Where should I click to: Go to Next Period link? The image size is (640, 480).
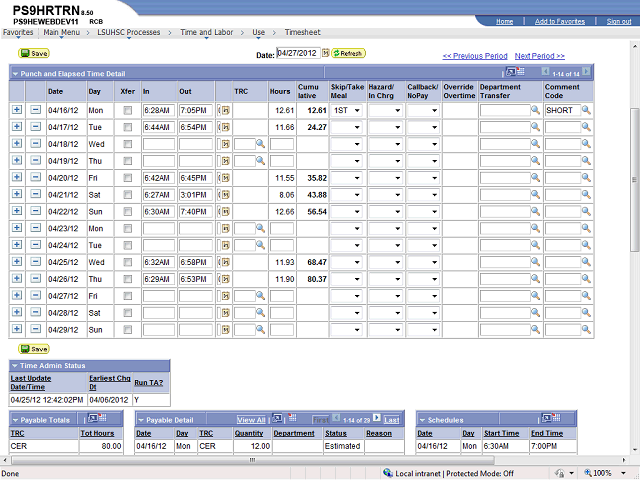(x=539, y=56)
